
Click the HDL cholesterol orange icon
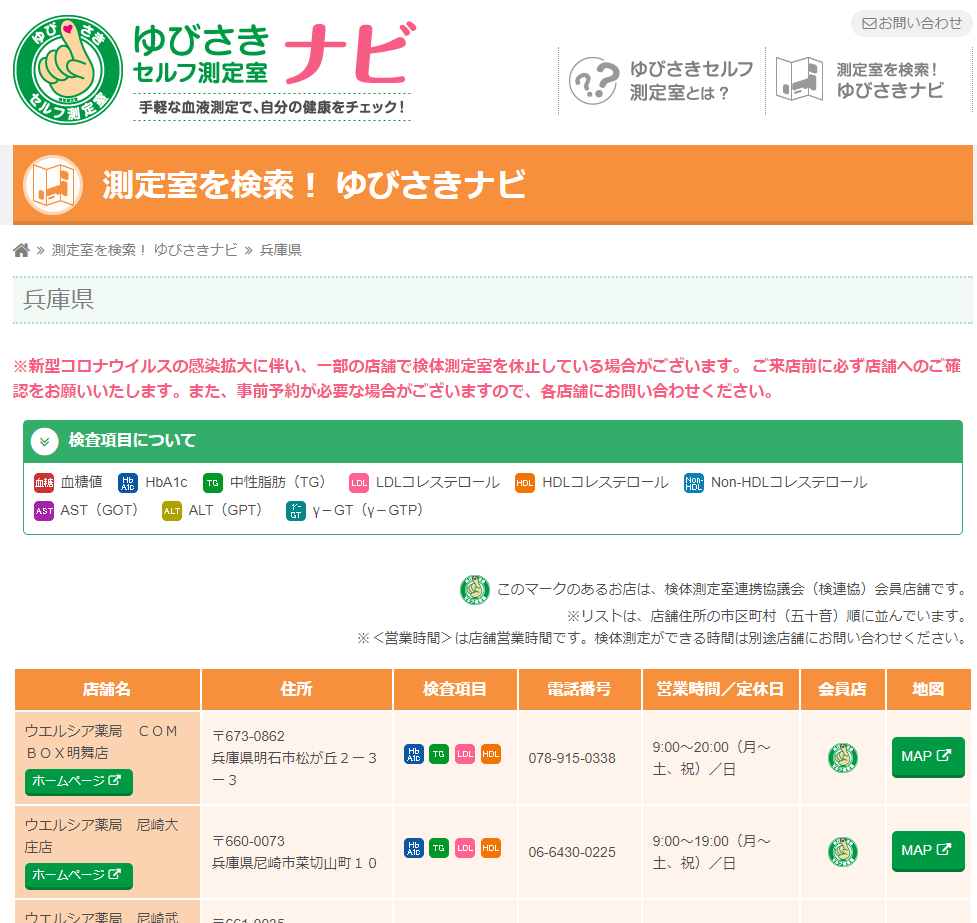(x=525, y=483)
